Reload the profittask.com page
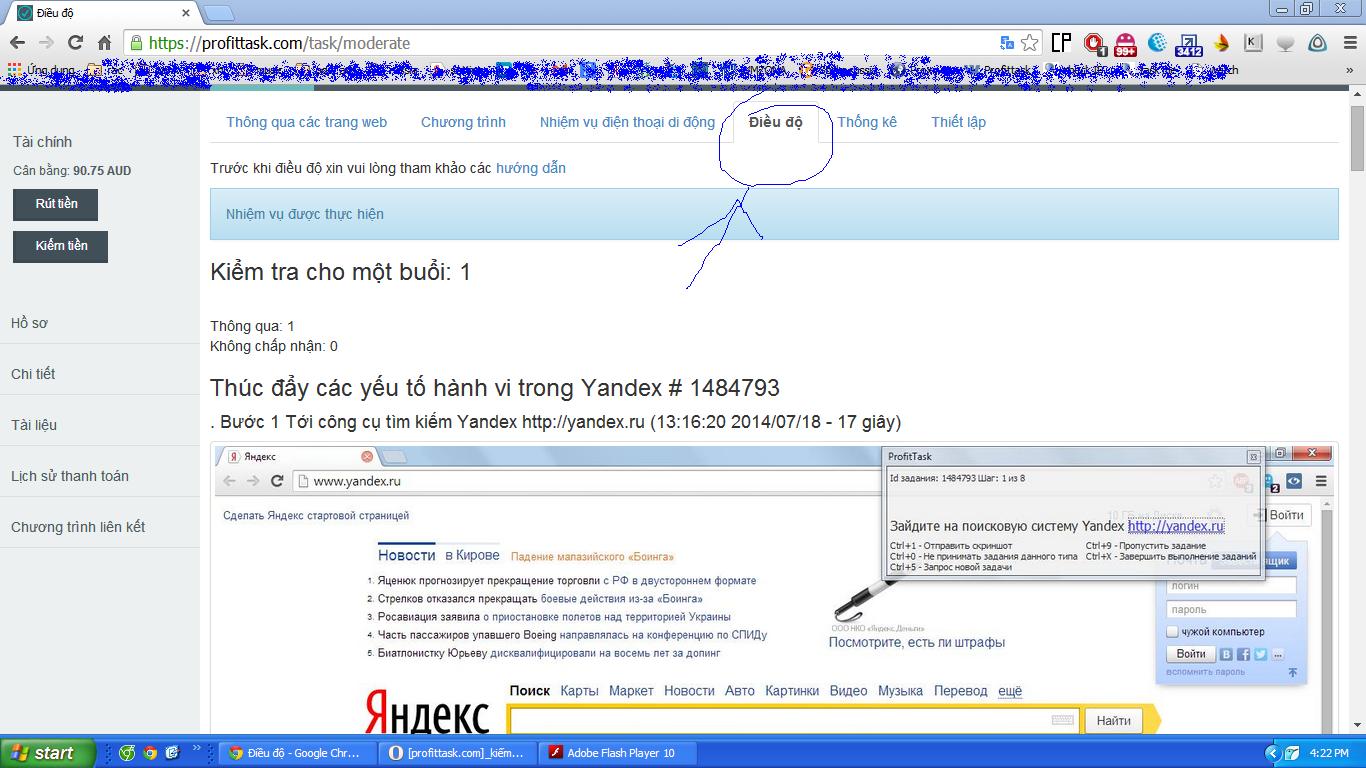The image size is (1366, 768). tap(75, 43)
